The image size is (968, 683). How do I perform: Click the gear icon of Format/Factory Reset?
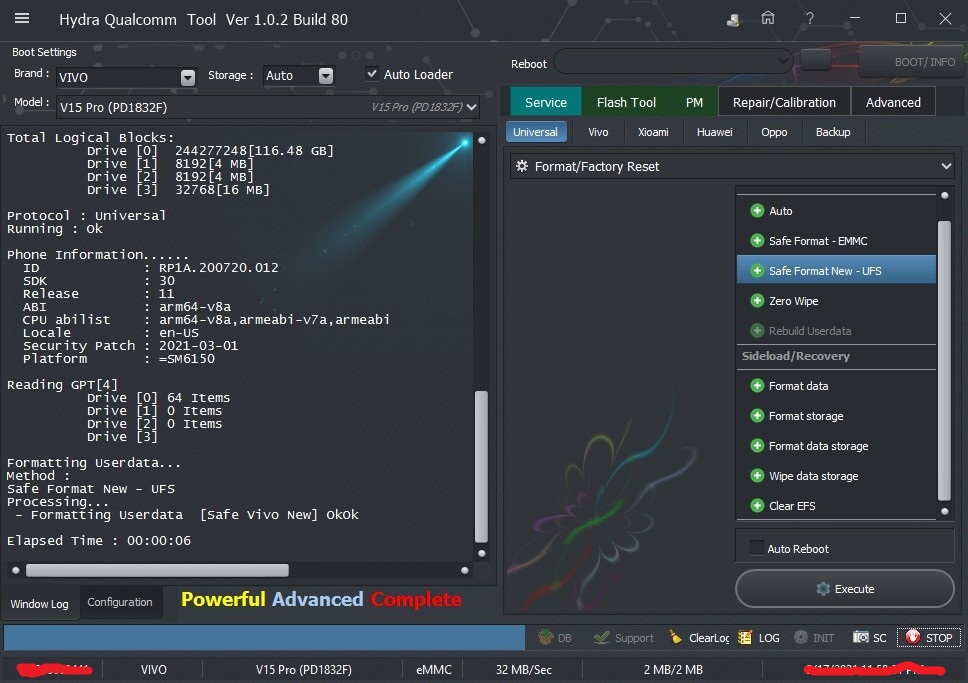tap(522, 166)
